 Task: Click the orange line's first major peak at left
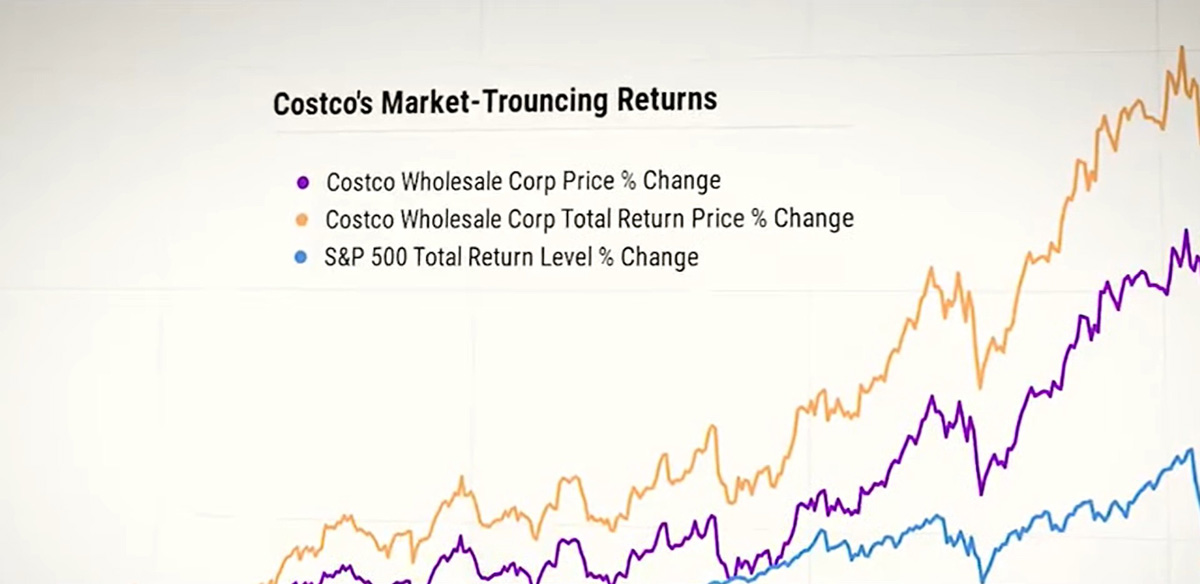point(461,477)
